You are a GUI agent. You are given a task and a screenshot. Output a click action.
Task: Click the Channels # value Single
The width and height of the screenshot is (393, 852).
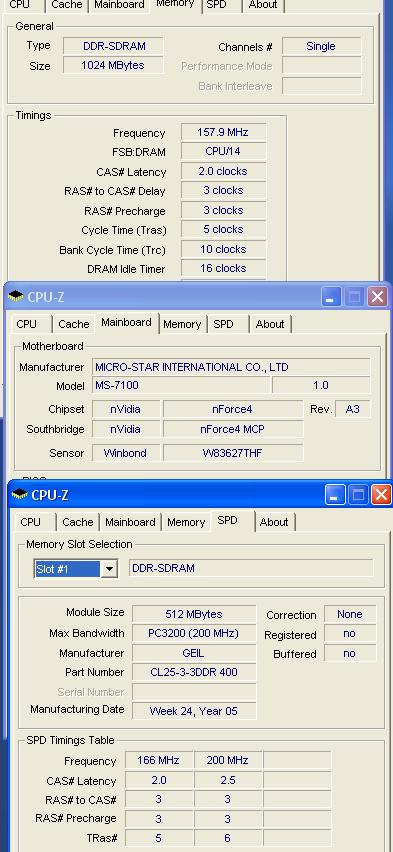321,46
